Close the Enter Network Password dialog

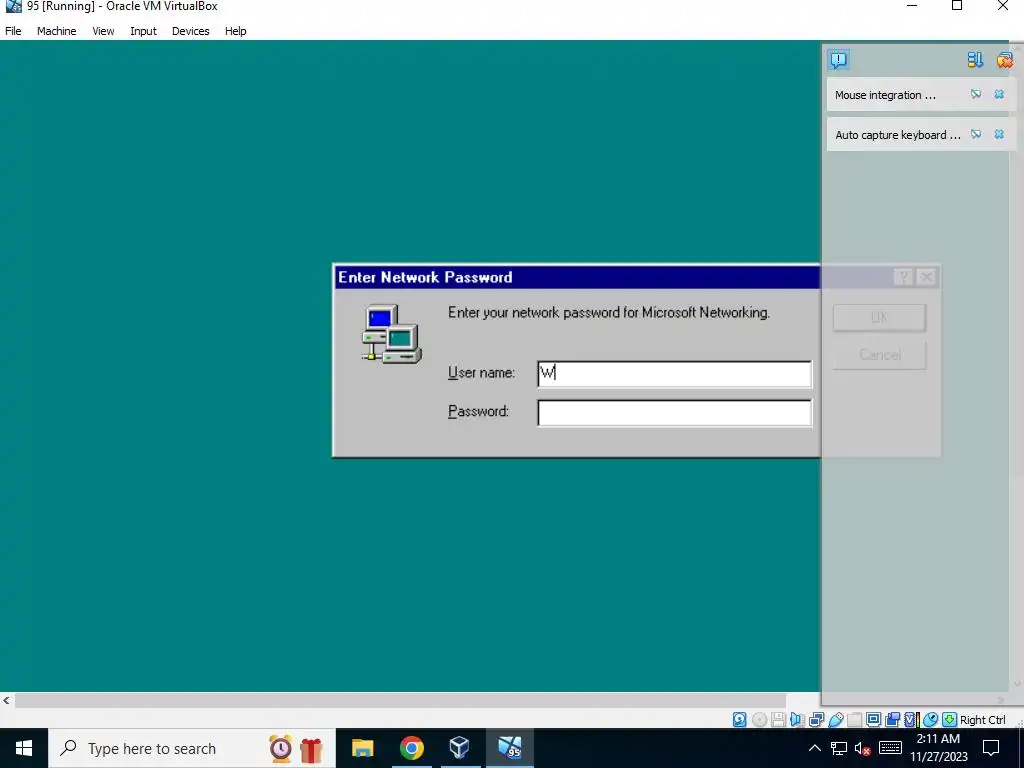click(926, 277)
